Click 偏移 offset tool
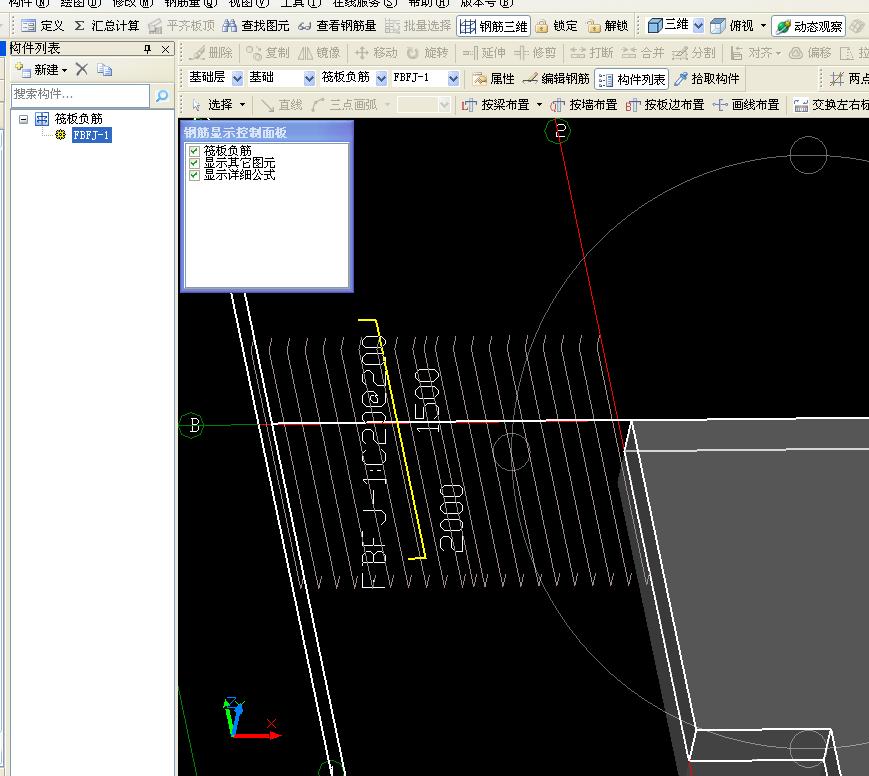The height and width of the screenshot is (776, 869). pos(810,53)
